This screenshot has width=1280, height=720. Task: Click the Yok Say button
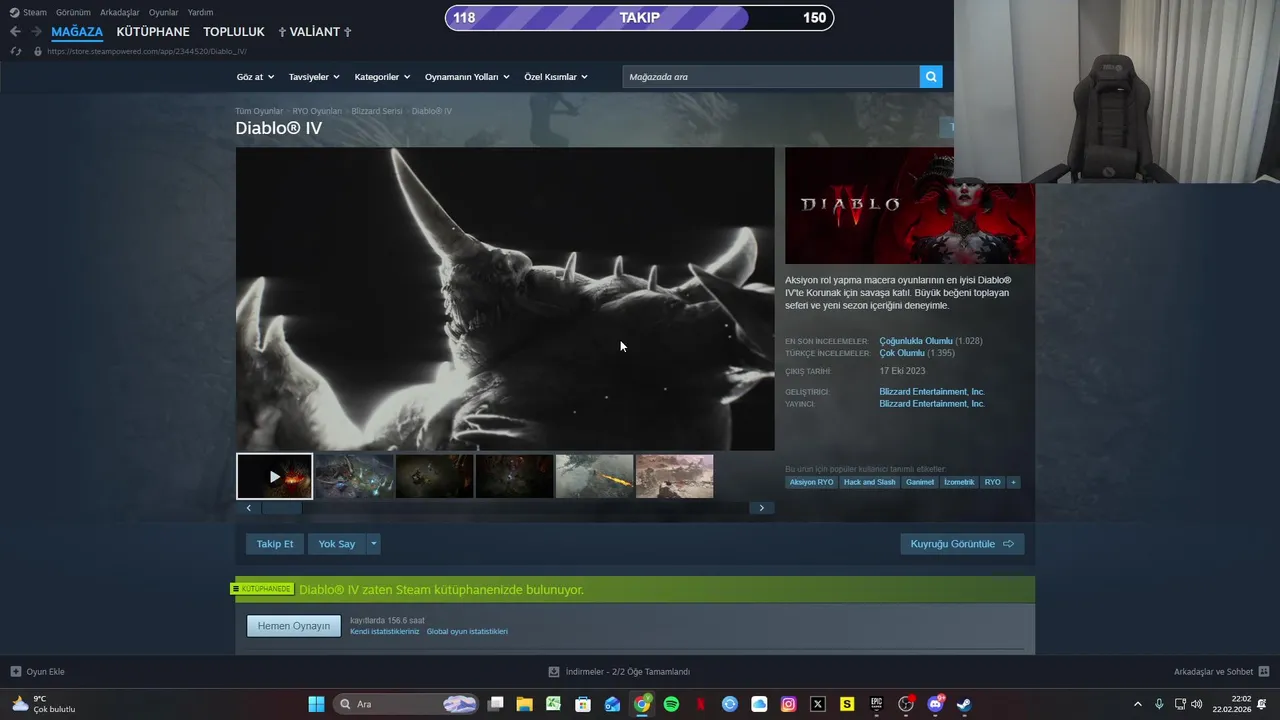point(337,544)
